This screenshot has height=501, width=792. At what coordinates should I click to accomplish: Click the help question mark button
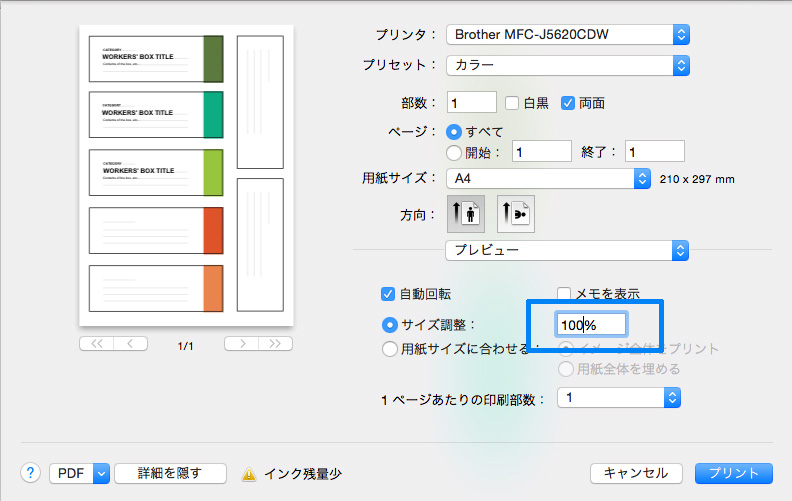coord(30,473)
